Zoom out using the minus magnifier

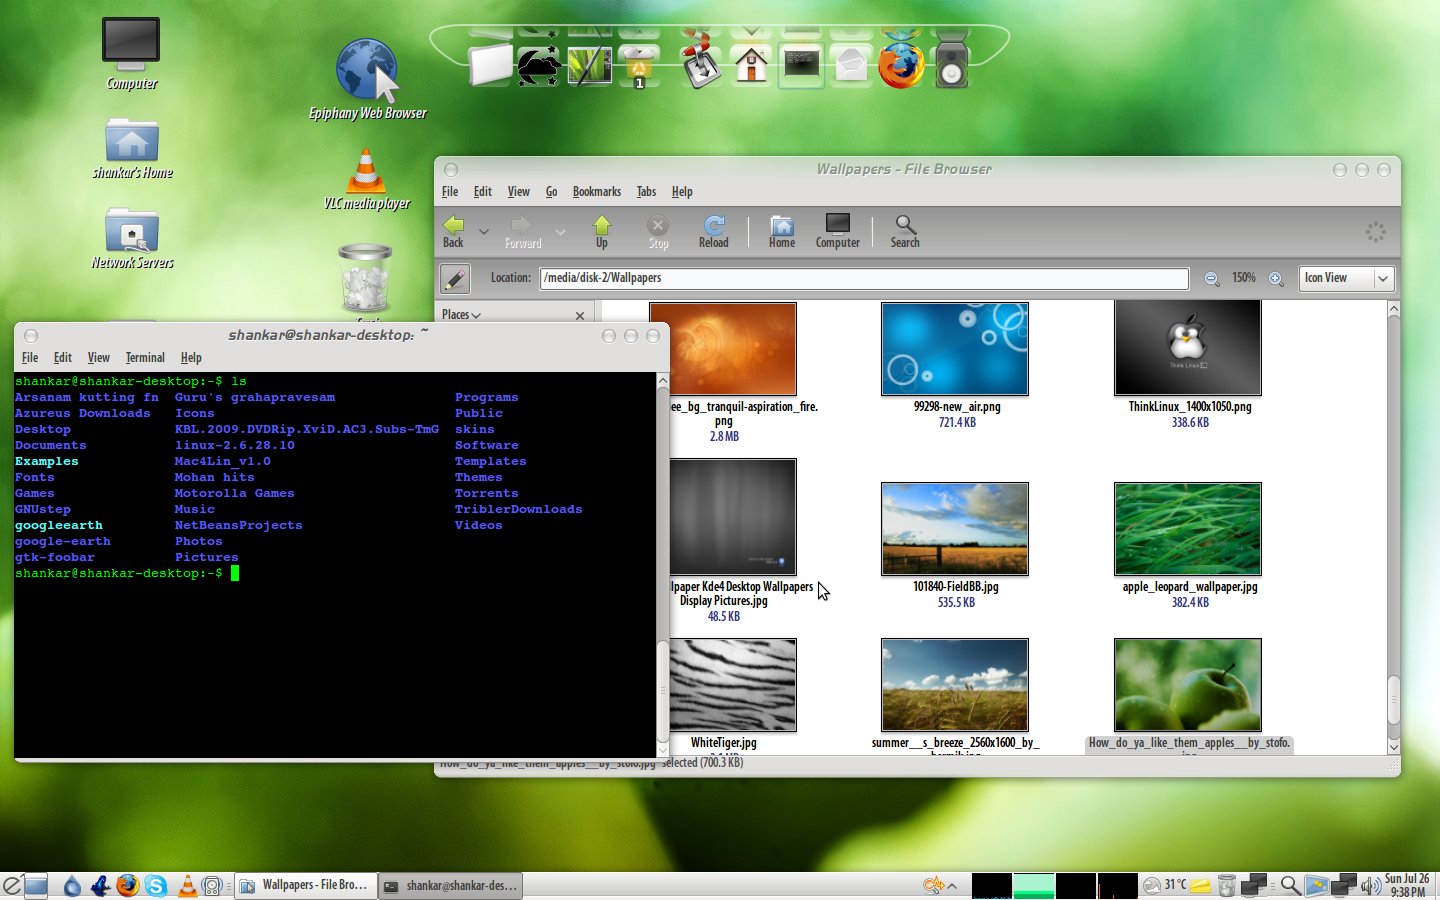coord(1212,279)
